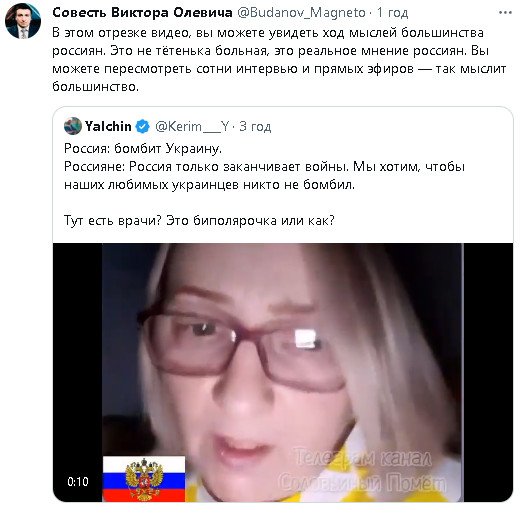This screenshot has width=524, height=515.
Task: Click the tweet author's profile avatar
Action: [x=23, y=21]
